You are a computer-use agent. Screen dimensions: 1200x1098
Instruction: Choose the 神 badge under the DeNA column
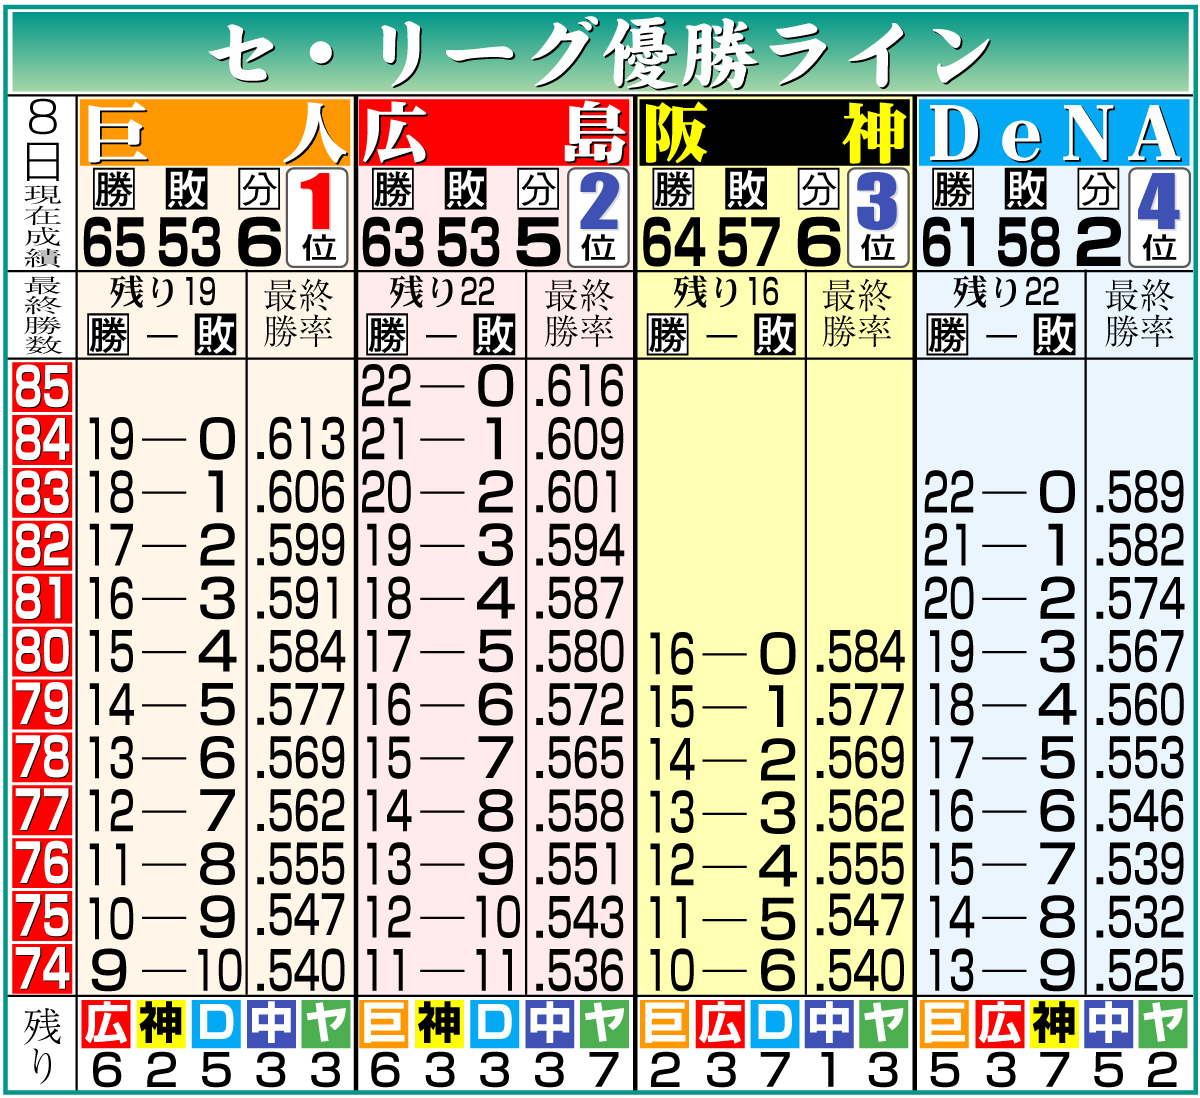(1054, 1024)
